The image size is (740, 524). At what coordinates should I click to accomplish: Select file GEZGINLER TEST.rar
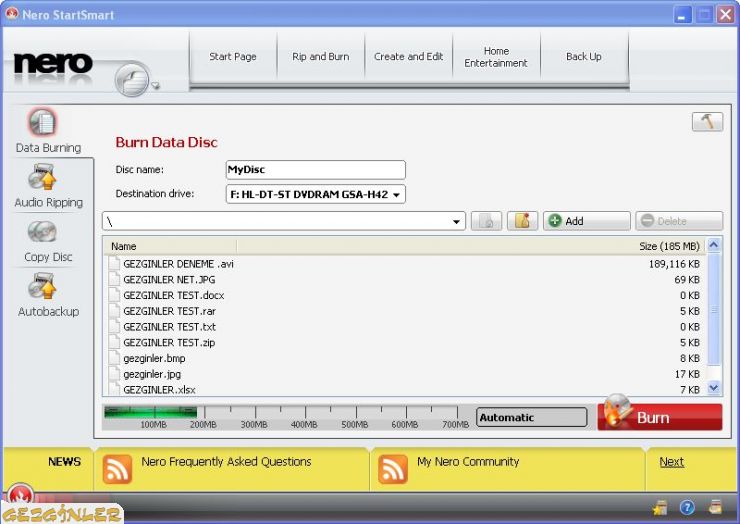coord(169,311)
